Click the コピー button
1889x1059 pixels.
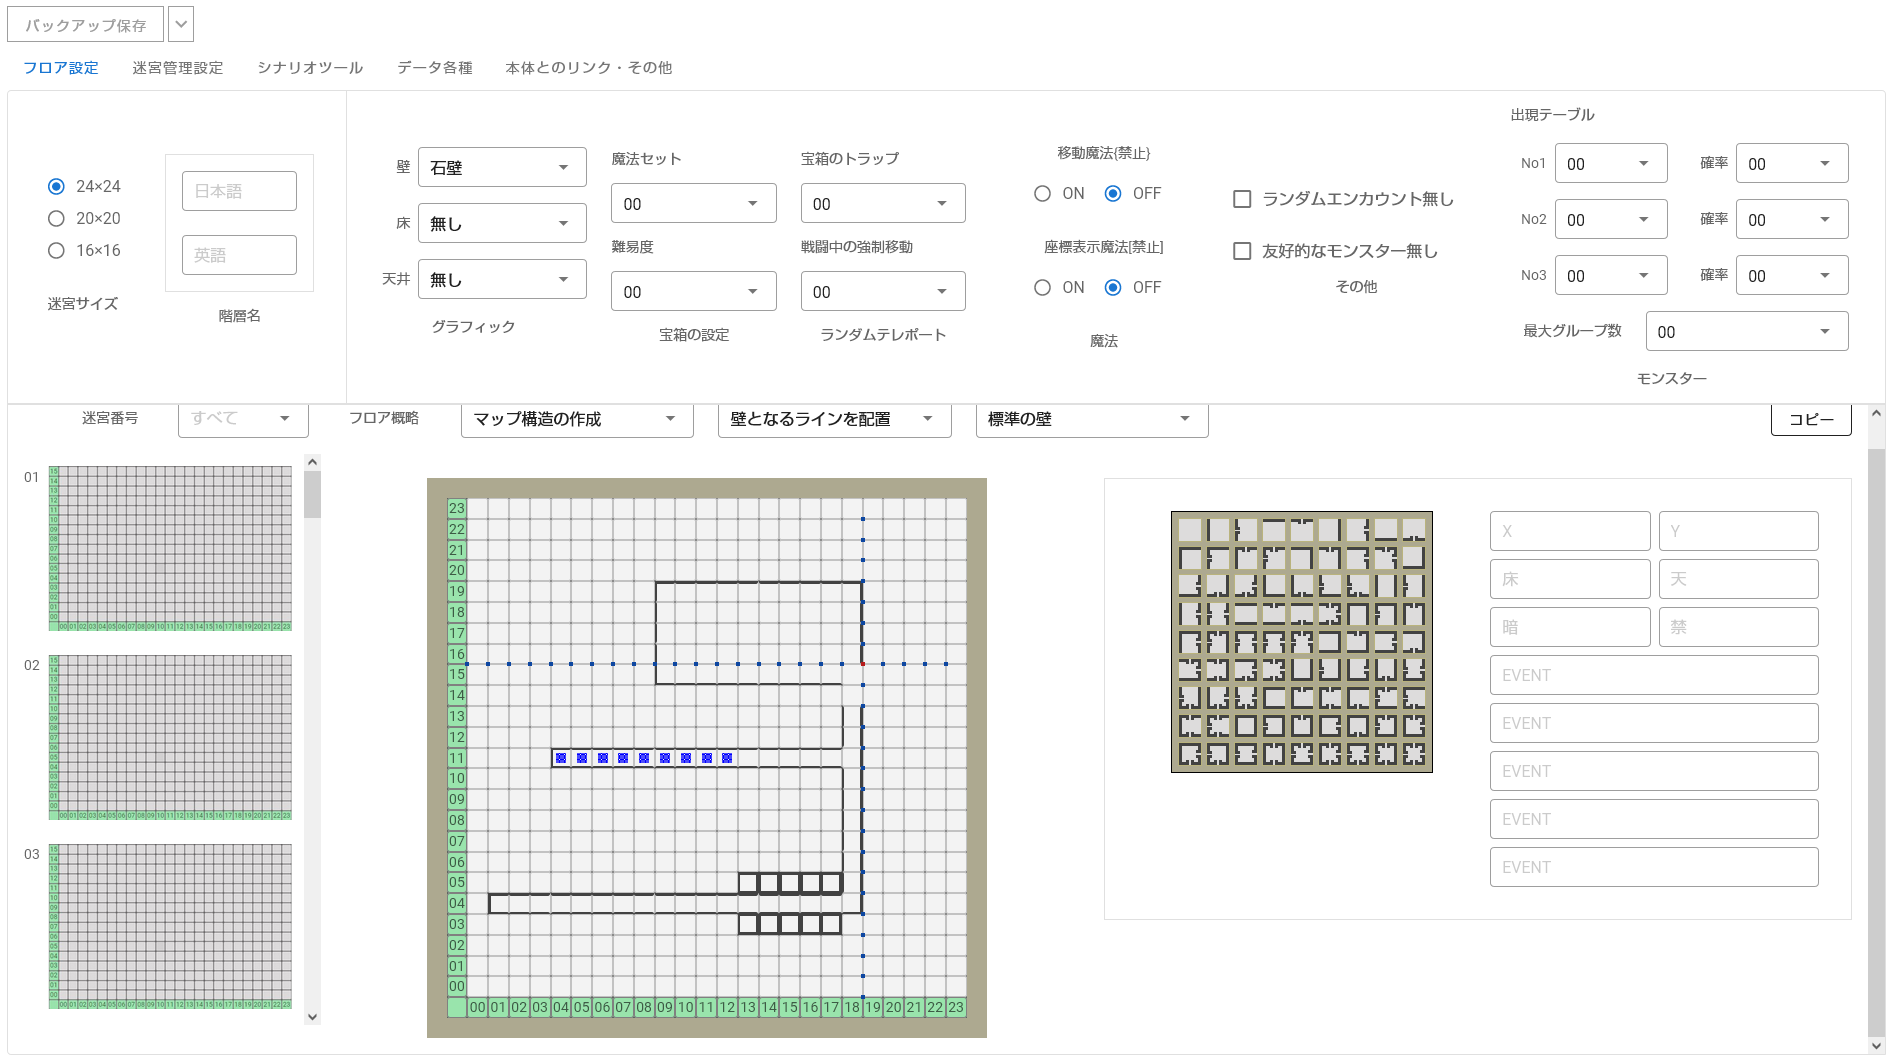[1811, 419]
